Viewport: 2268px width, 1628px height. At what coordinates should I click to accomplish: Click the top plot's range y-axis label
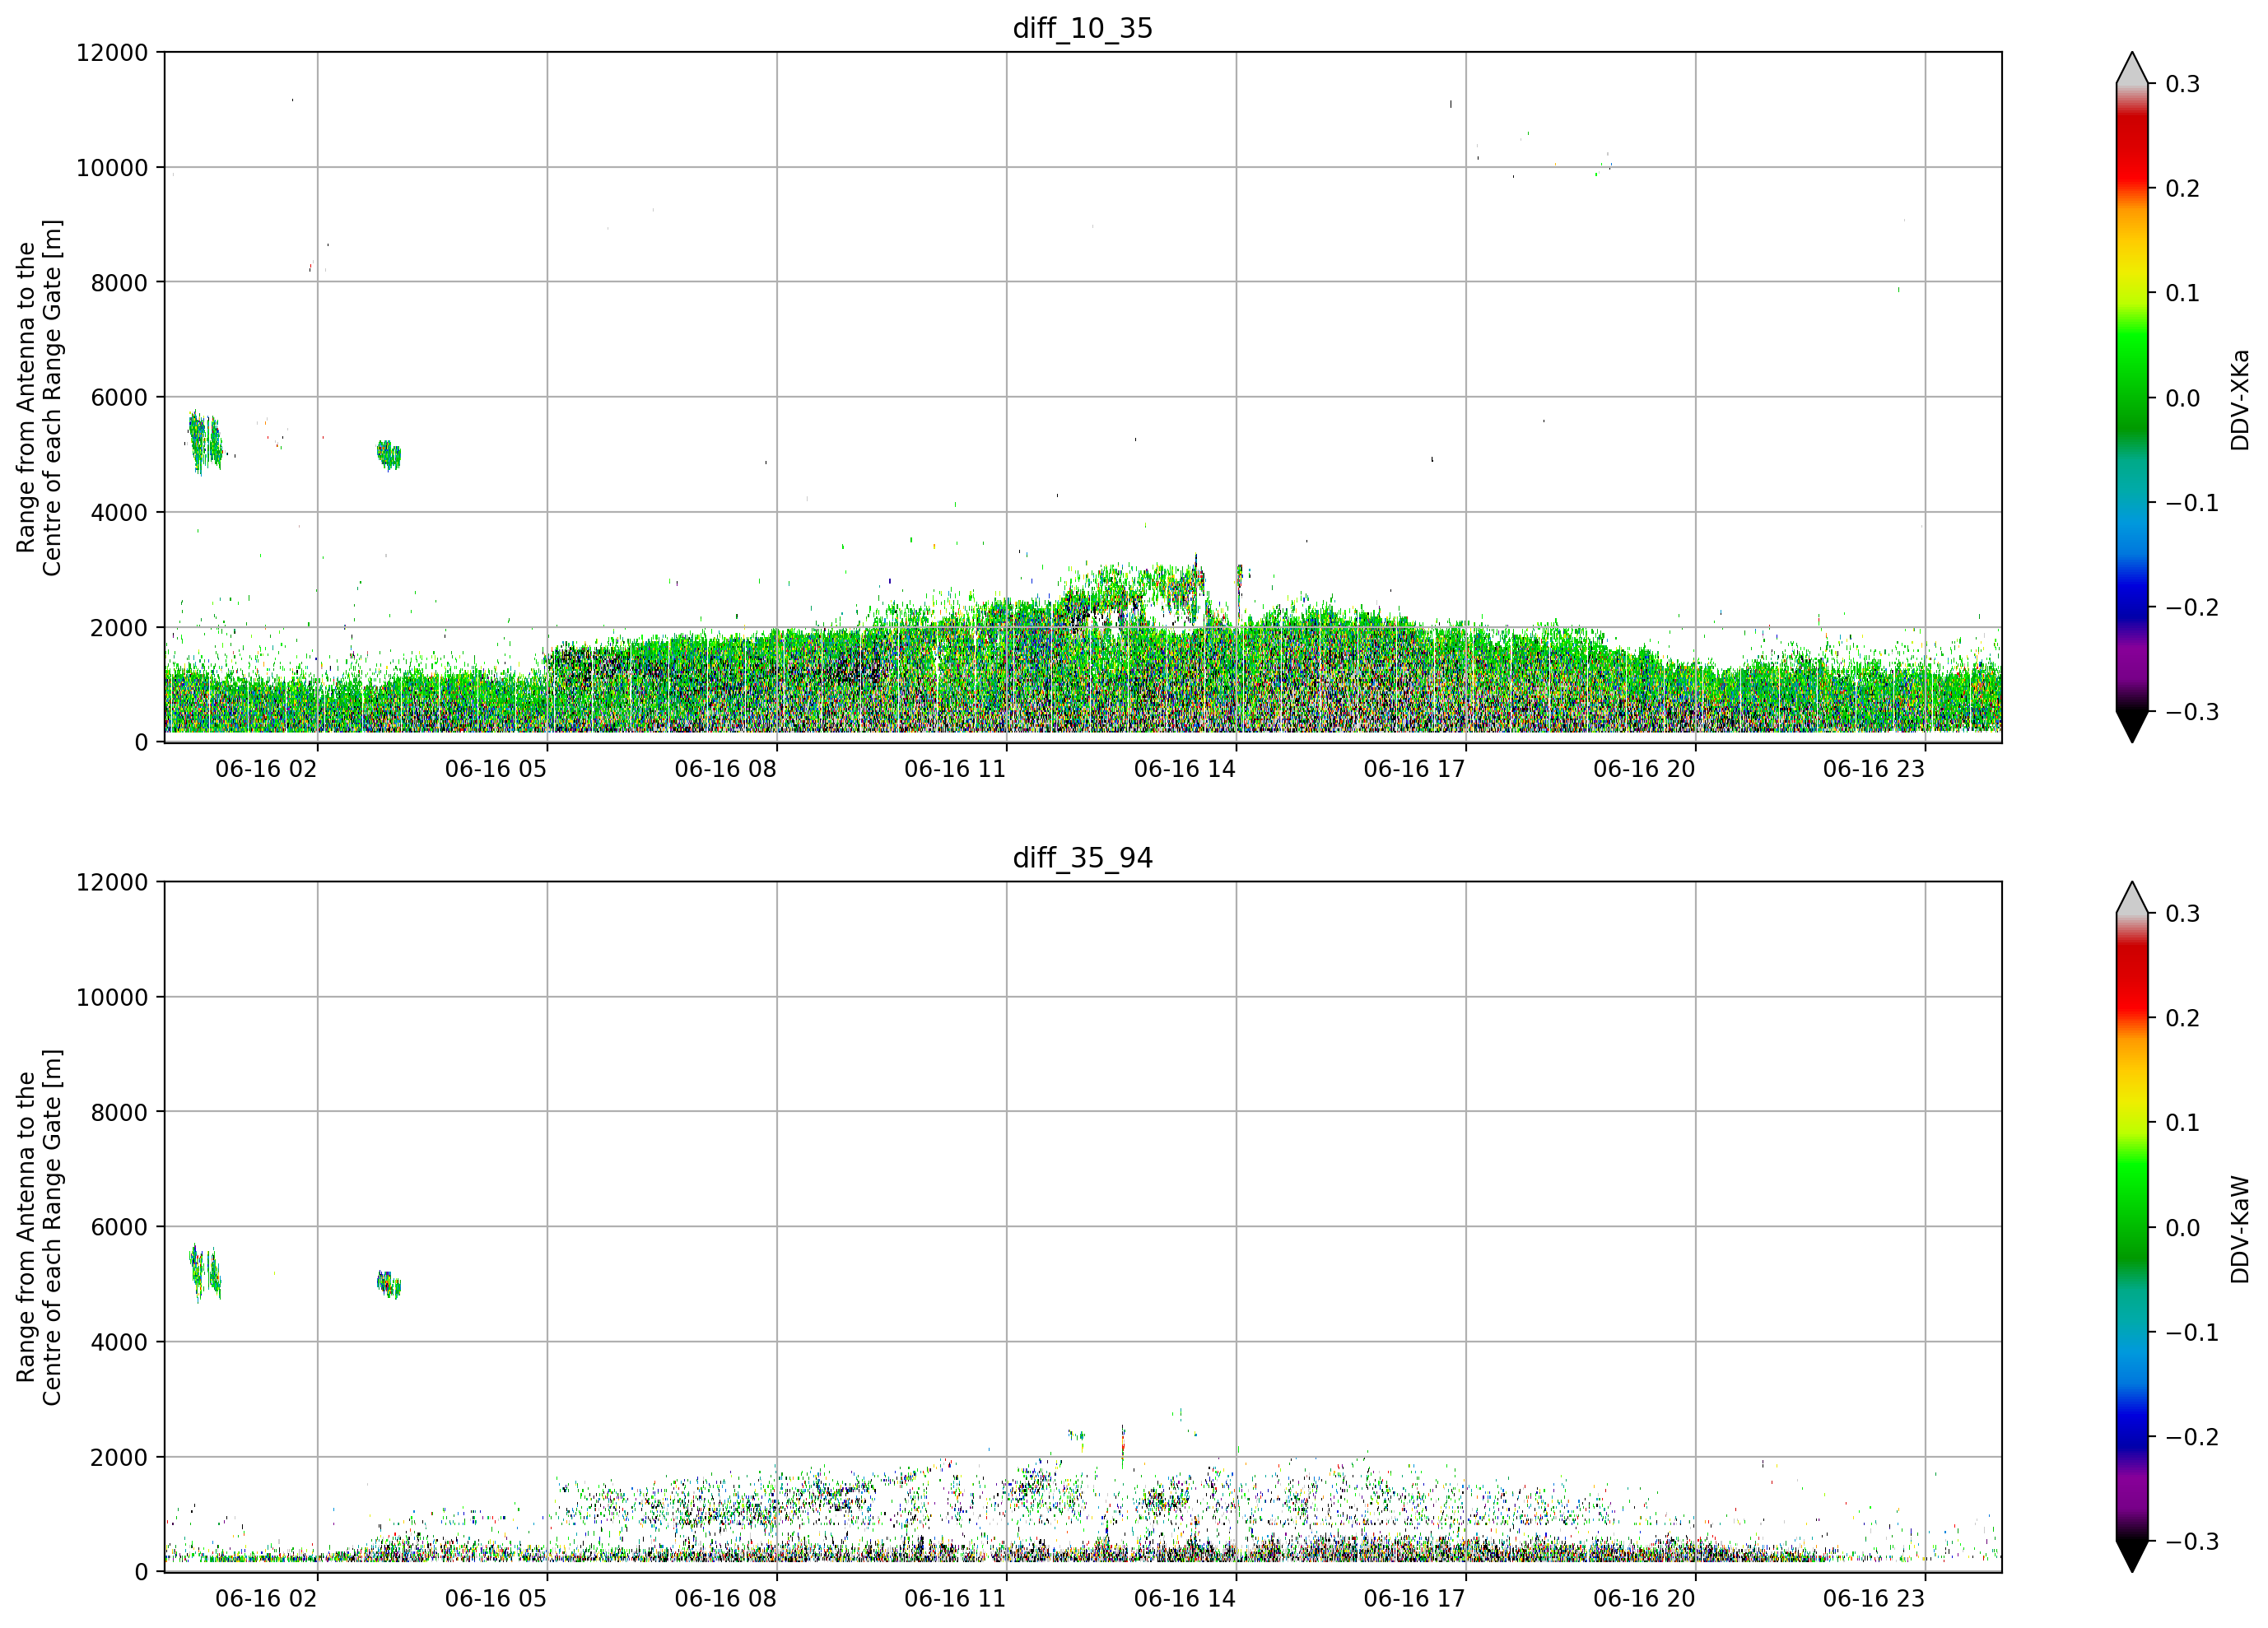[x=39, y=398]
